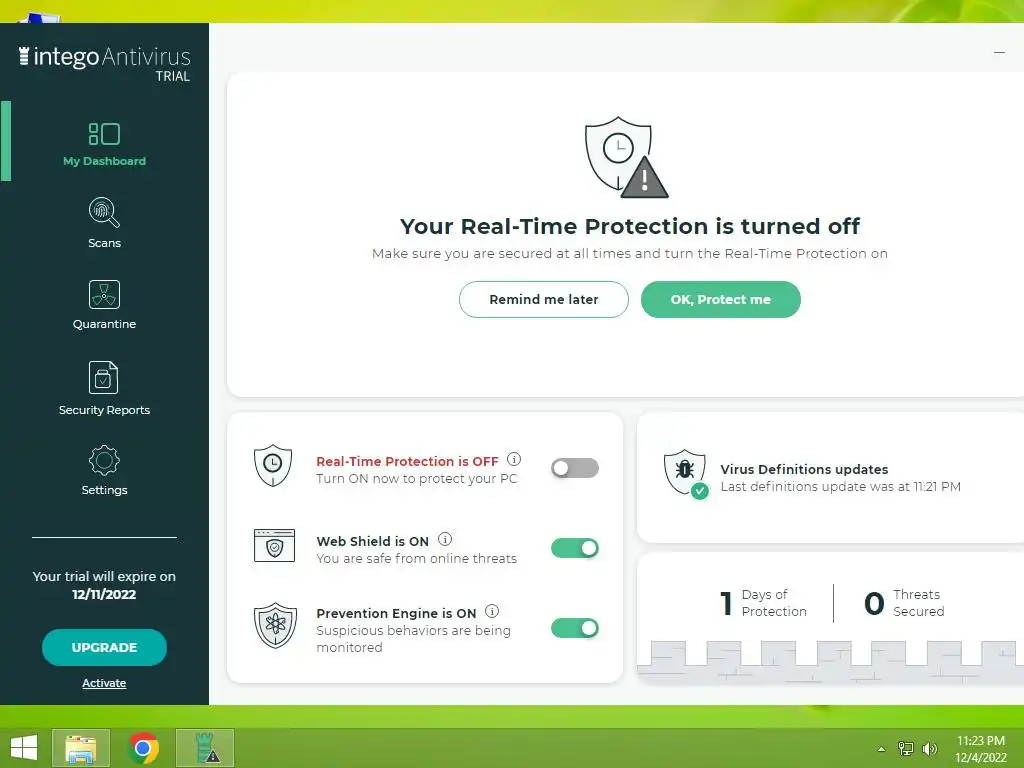Open the Settings gear icon
The image size is (1024, 768).
point(104,460)
